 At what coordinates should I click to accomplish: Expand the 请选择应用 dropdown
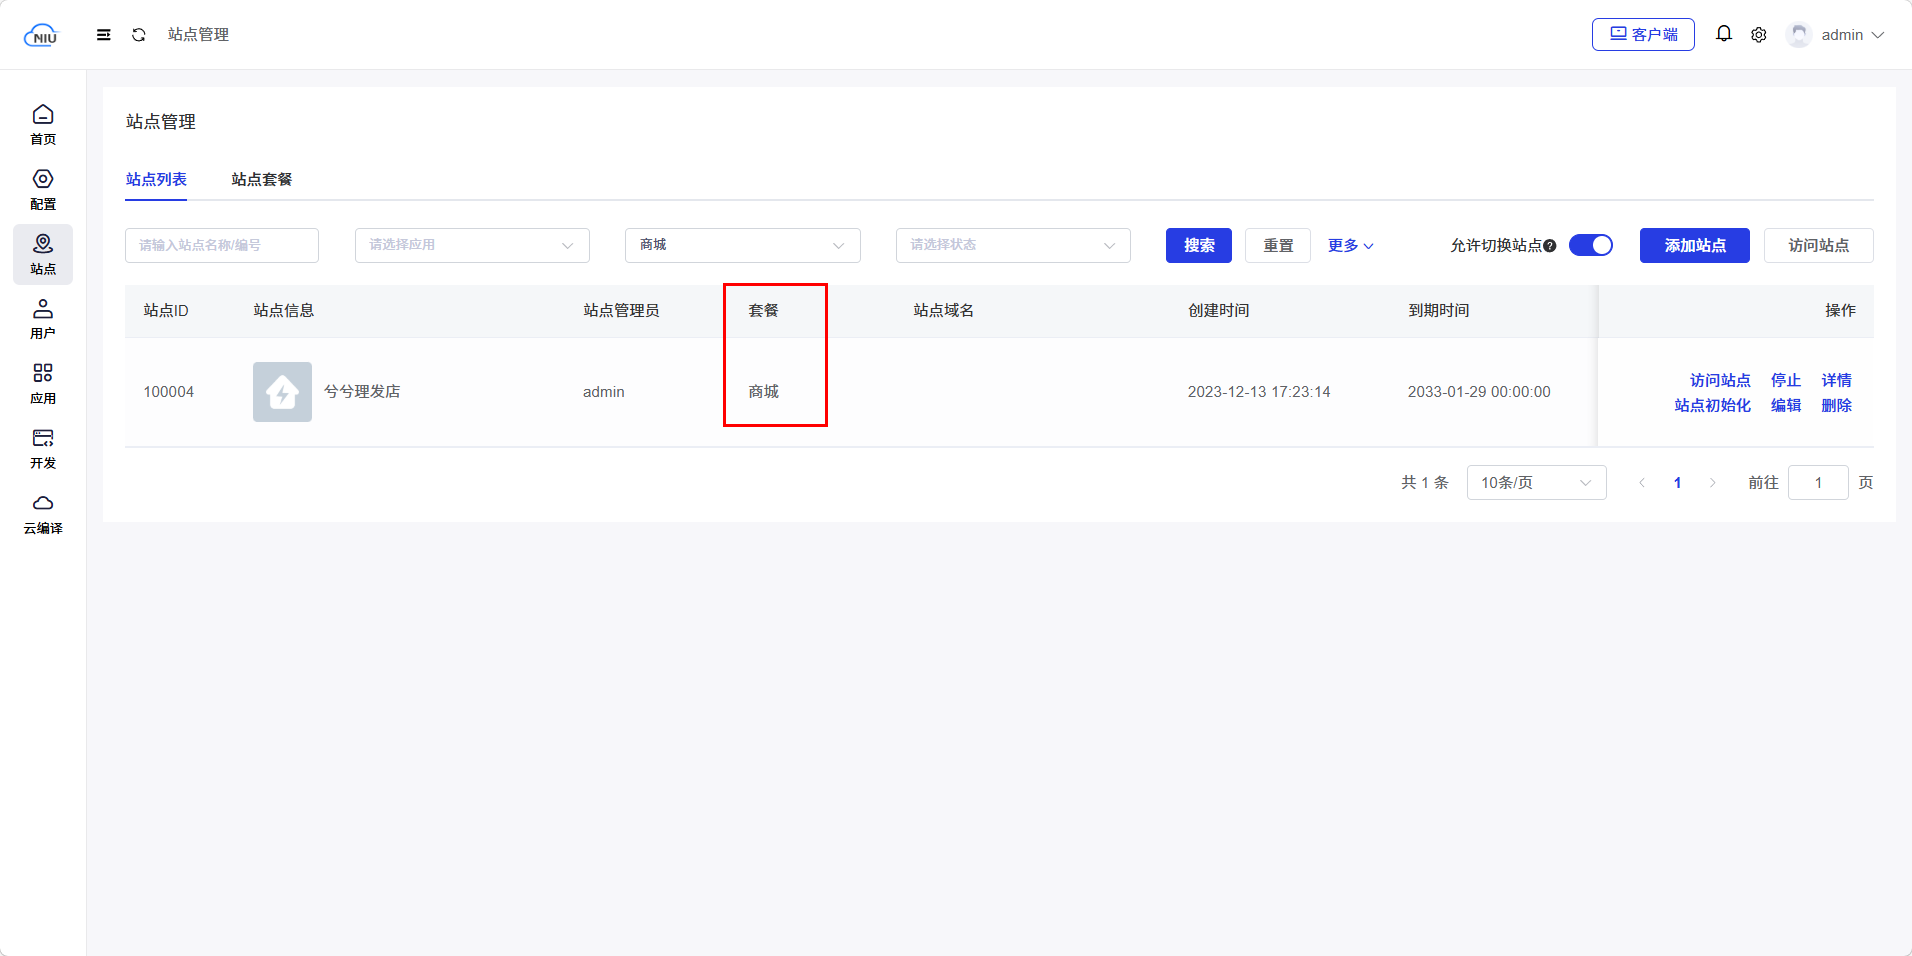472,245
